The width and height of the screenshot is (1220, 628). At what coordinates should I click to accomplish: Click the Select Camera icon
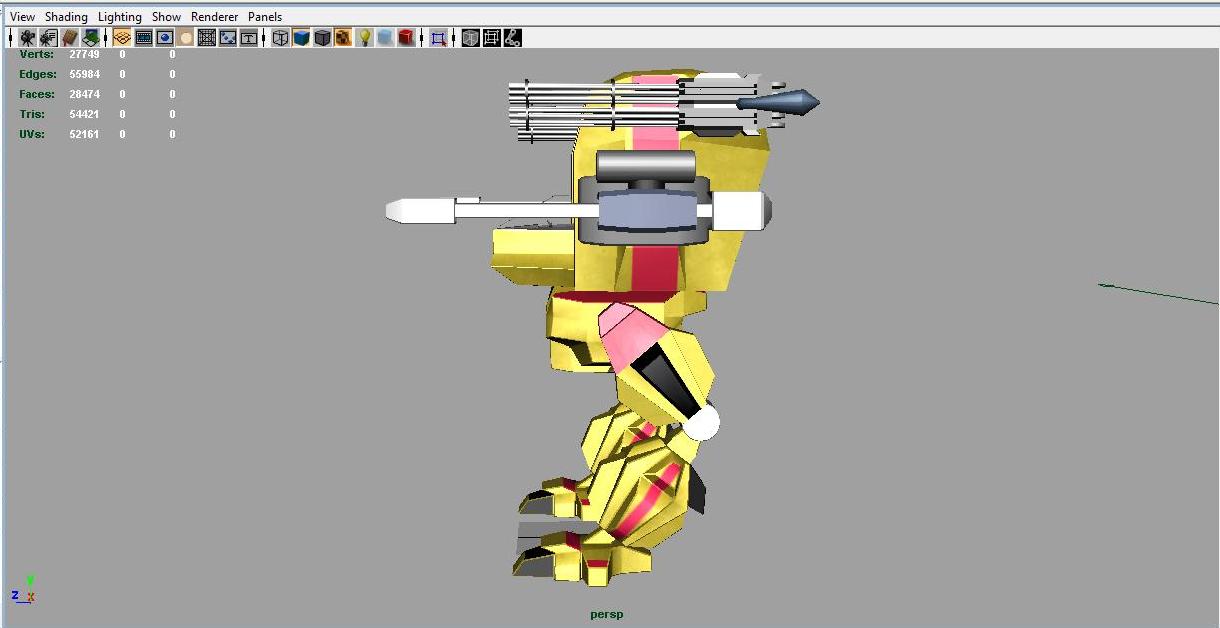(28, 38)
